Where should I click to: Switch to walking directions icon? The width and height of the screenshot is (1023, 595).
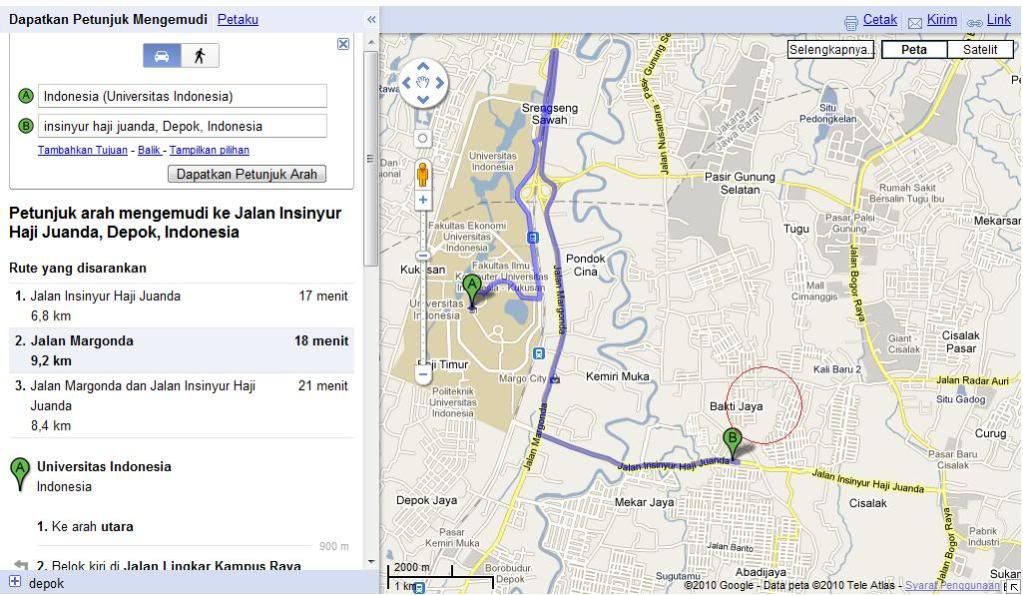(x=200, y=56)
